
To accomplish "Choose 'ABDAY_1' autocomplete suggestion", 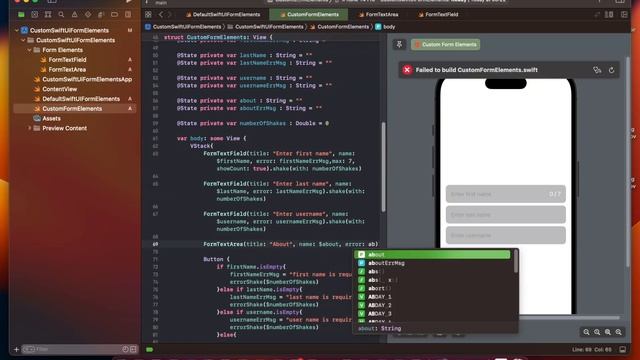I will [x=433, y=297].
